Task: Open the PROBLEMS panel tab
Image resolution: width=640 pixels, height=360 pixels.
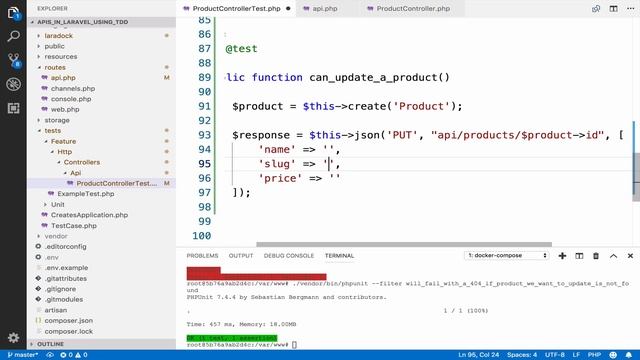Action: click(202, 256)
